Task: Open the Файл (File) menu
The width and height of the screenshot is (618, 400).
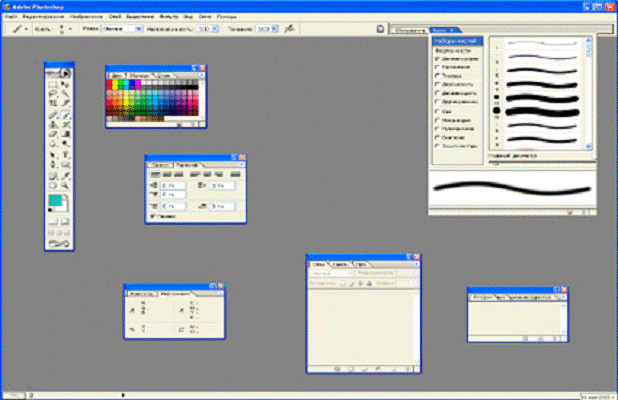Action: coord(11,17)
